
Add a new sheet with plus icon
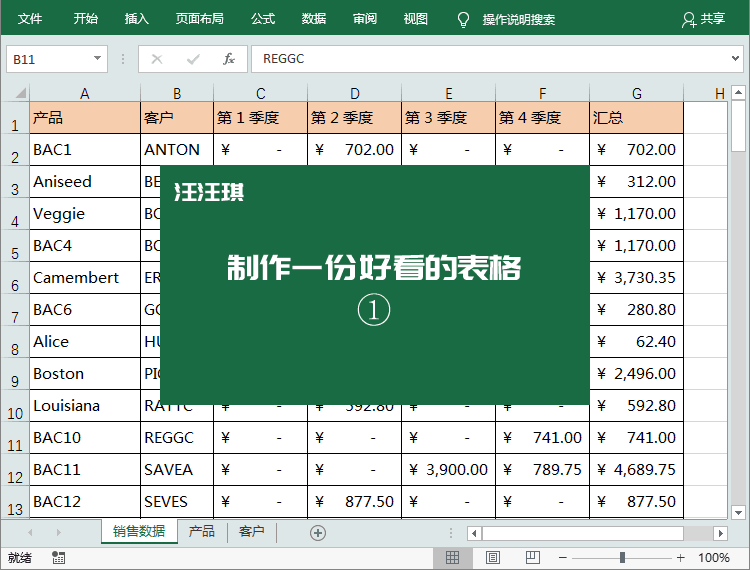coord(318,533)
